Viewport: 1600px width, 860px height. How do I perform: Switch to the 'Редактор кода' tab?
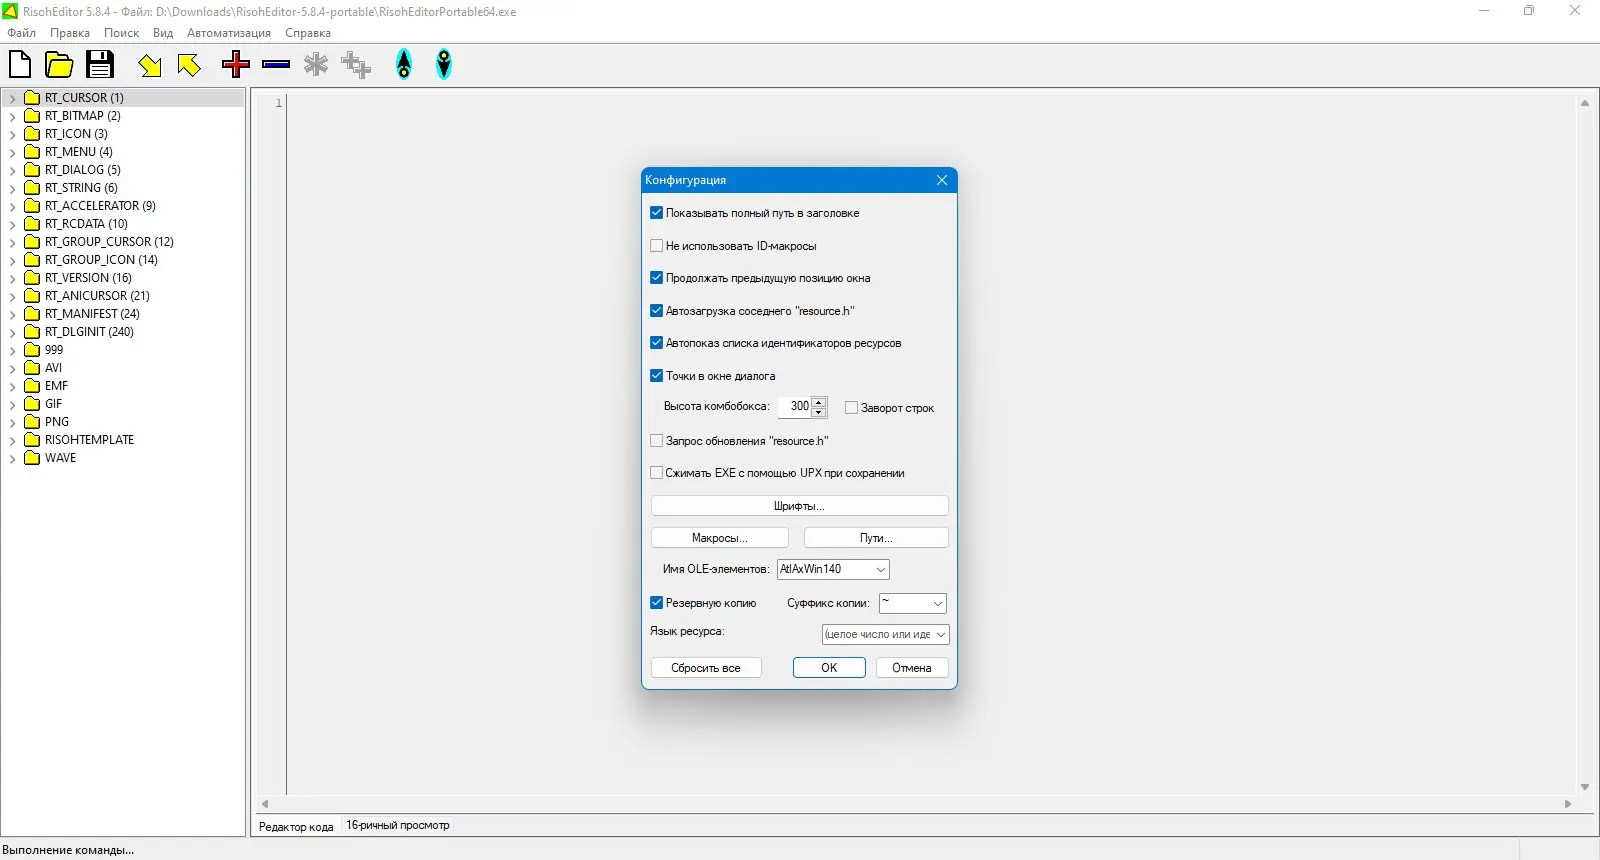(x=296, y=826)
